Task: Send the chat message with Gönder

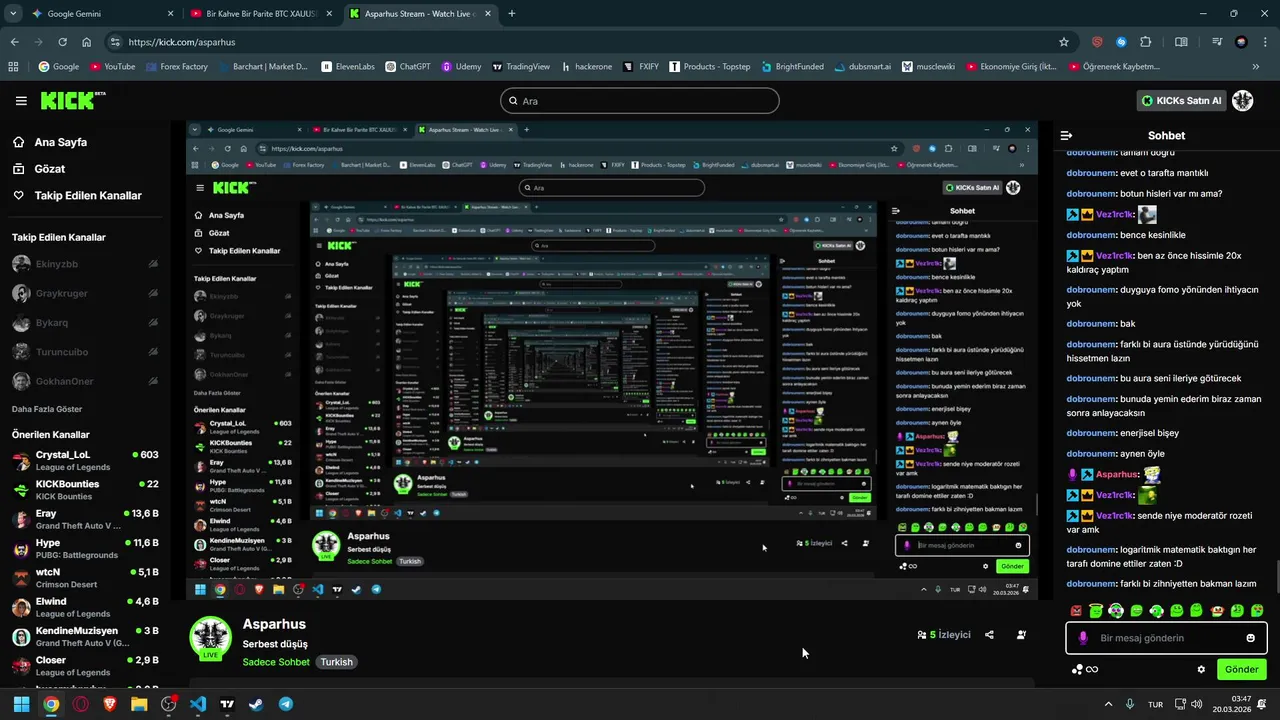Action: (x=1241, y=669)
